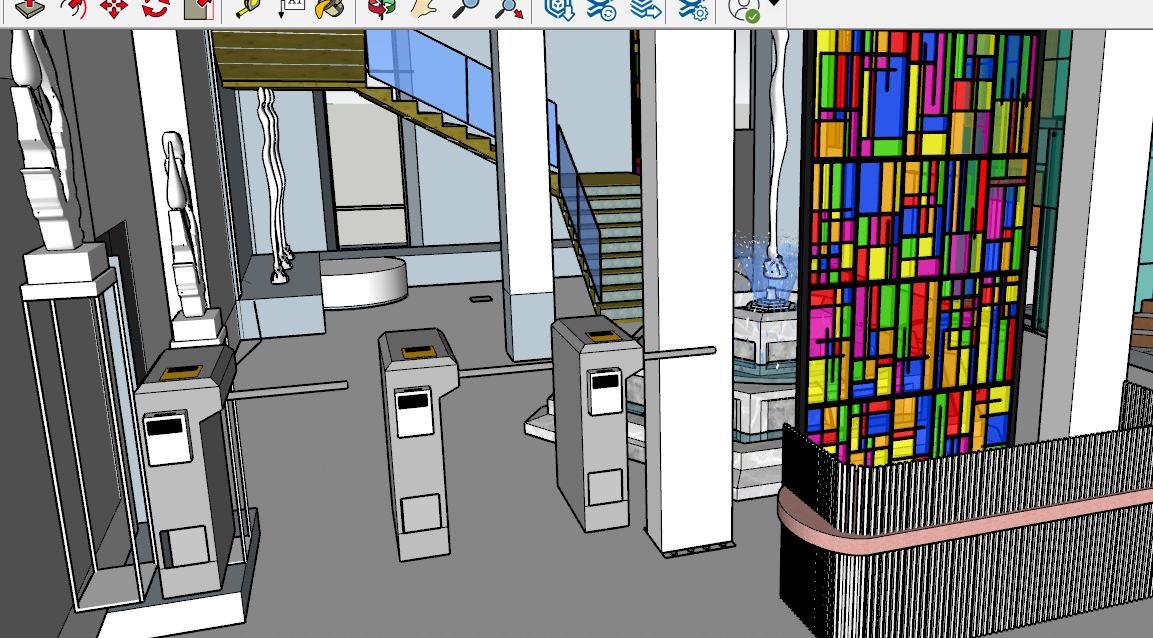Click Zoom Extents in the toolbar
Viewport: 1153px width, 638px height.
508,8
